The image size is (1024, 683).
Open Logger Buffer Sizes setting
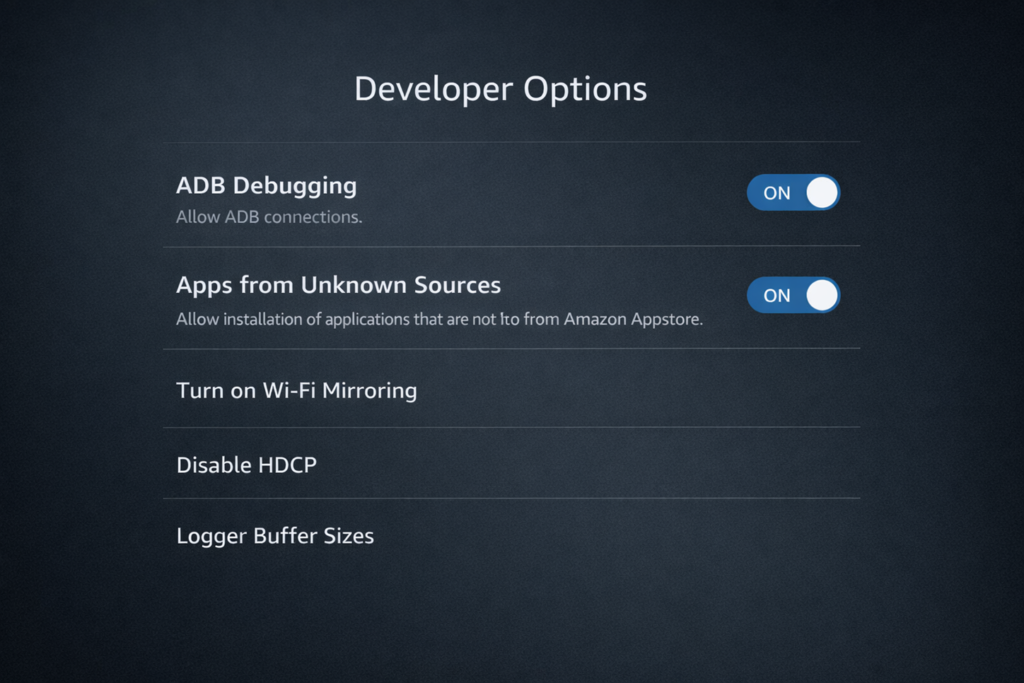[x=275, y=536]
